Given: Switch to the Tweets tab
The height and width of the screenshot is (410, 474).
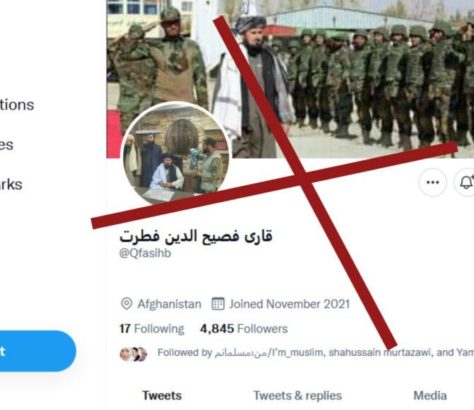Looking at the screenshot, I should coord(162,396).
